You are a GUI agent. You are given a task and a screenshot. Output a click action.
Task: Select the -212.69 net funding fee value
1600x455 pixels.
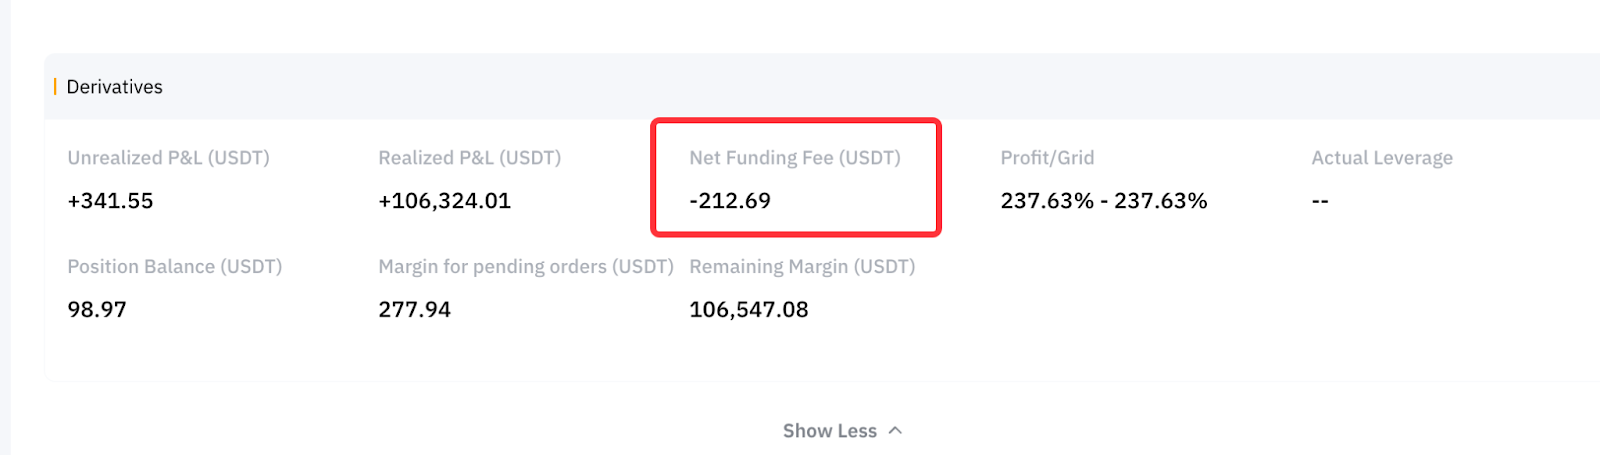coord(730,201)
